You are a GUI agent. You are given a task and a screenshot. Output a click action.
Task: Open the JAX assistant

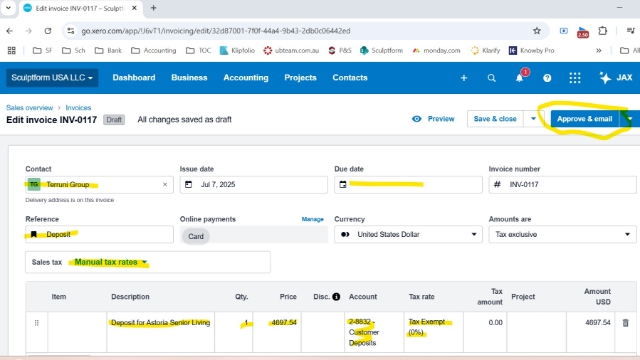point(616,78)
